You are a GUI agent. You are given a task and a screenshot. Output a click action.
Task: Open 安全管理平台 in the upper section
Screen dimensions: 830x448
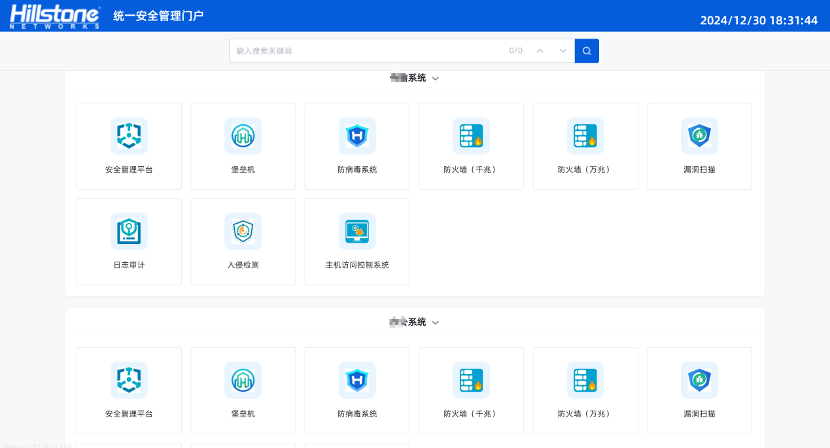click(129, 135)
